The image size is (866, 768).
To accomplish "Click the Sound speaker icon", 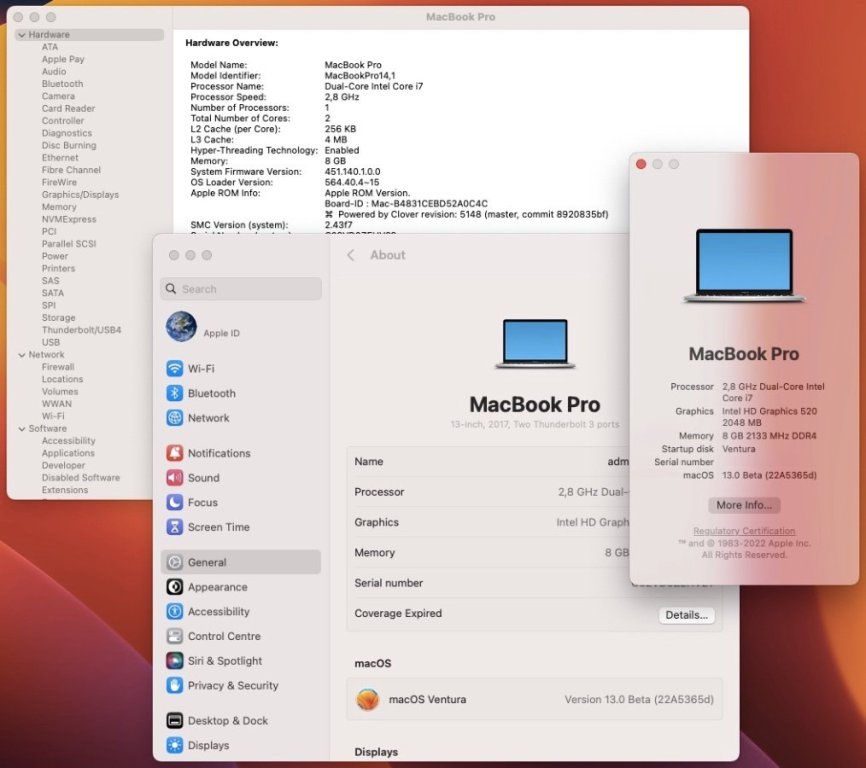I will click(175, 478).
